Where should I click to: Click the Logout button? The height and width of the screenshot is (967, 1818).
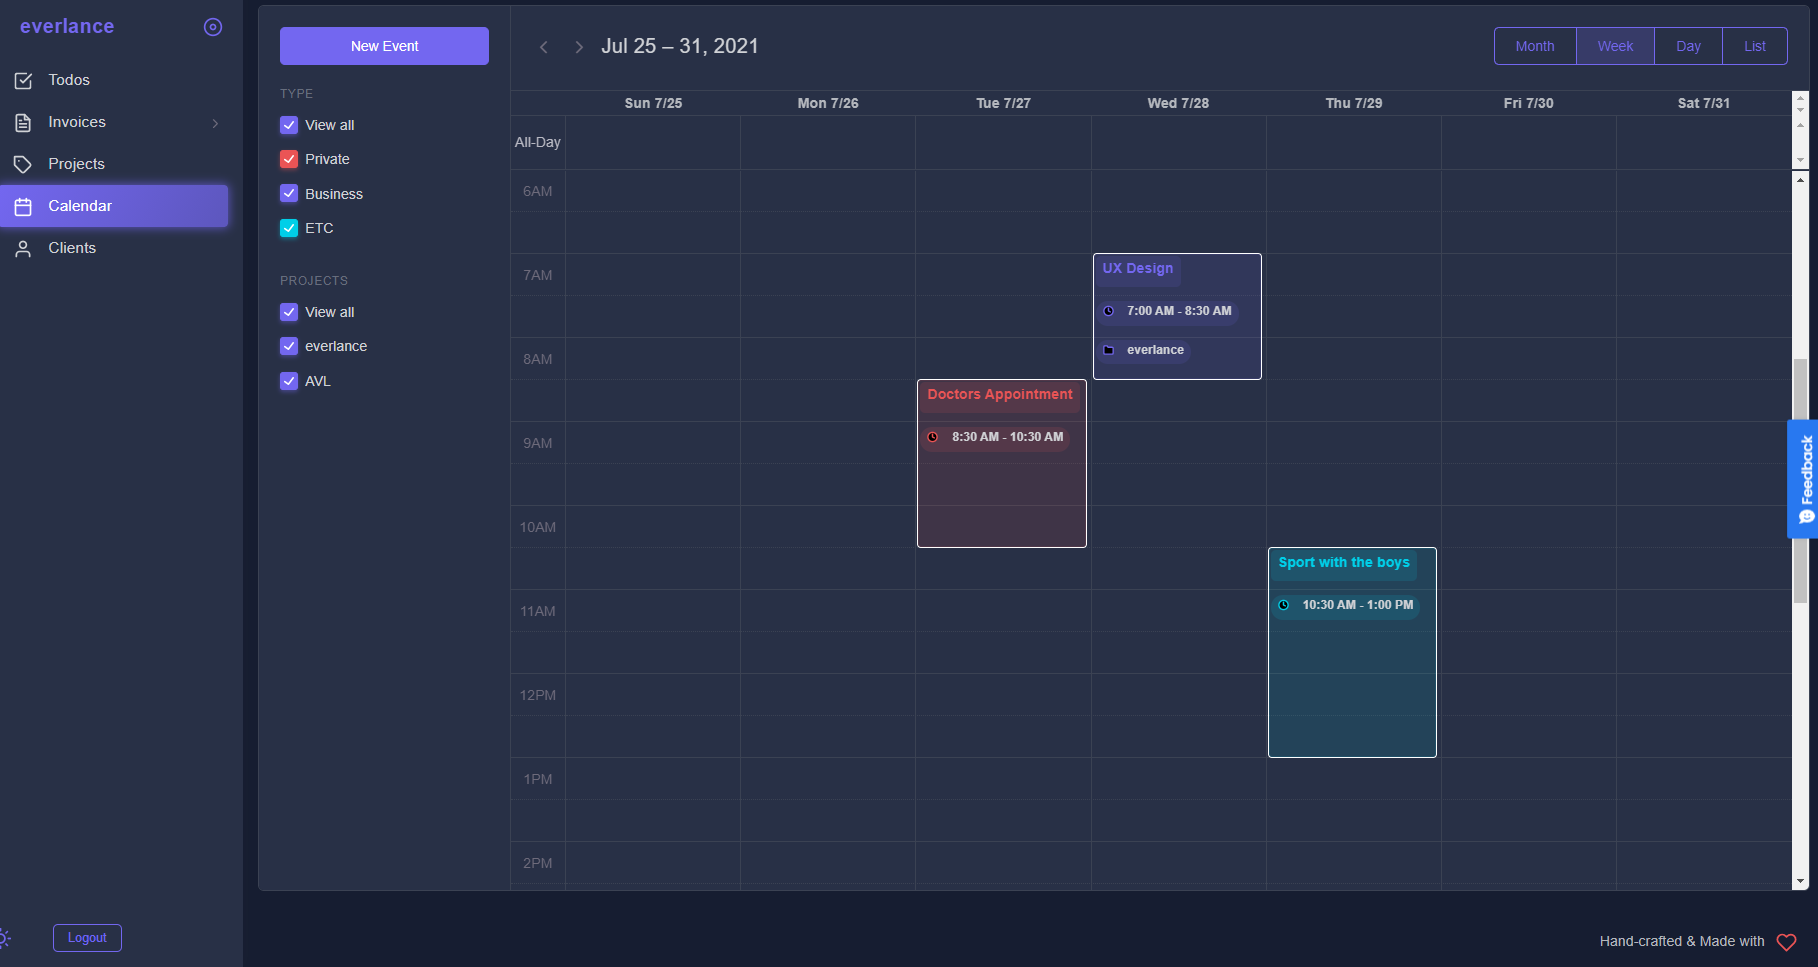click(87, 938)
